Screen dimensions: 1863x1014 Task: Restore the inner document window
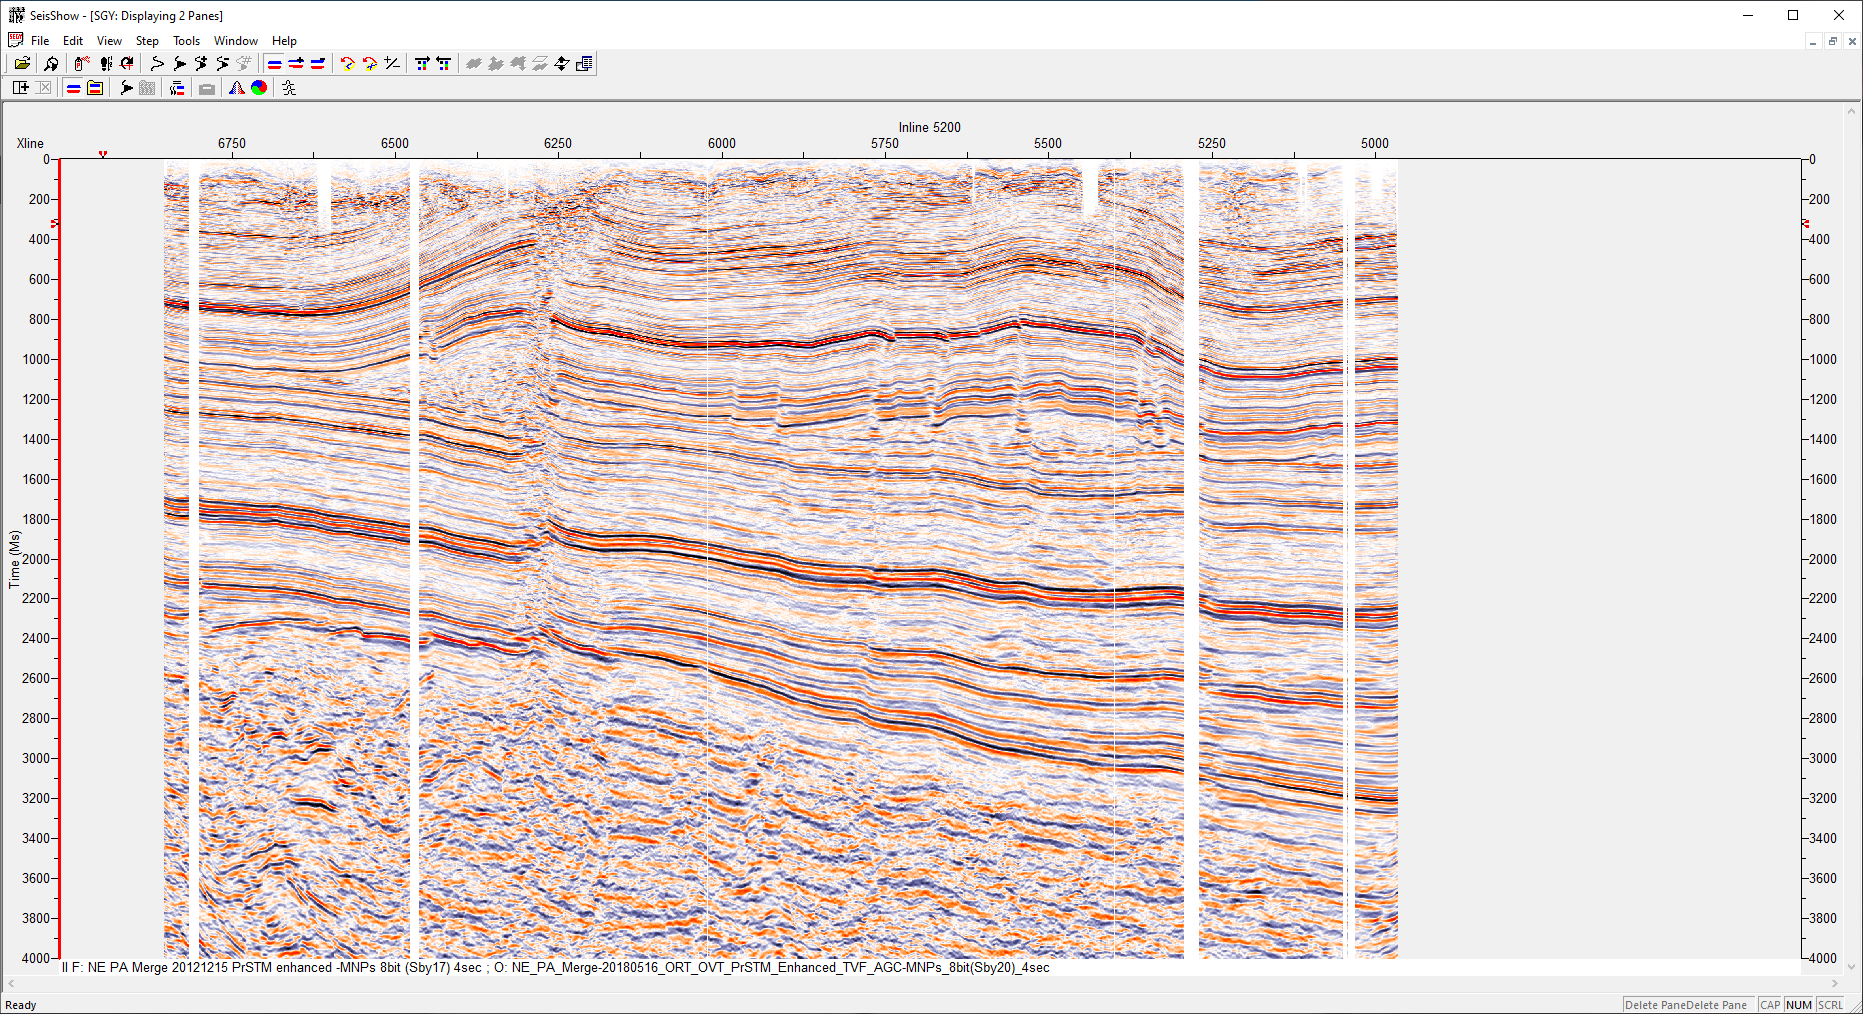click(x=1833, y=41)
